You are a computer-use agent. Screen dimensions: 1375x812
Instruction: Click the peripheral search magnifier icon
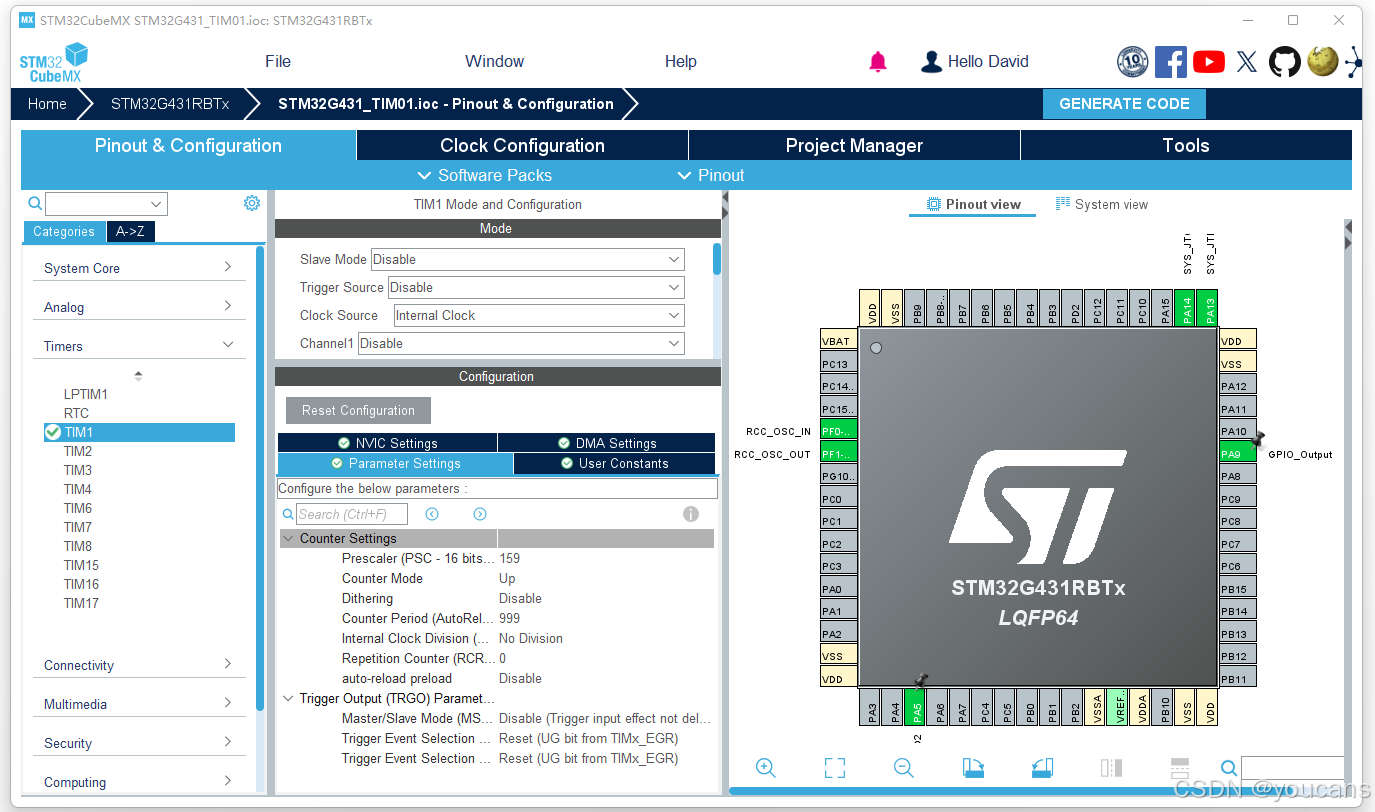pos(35,204)
